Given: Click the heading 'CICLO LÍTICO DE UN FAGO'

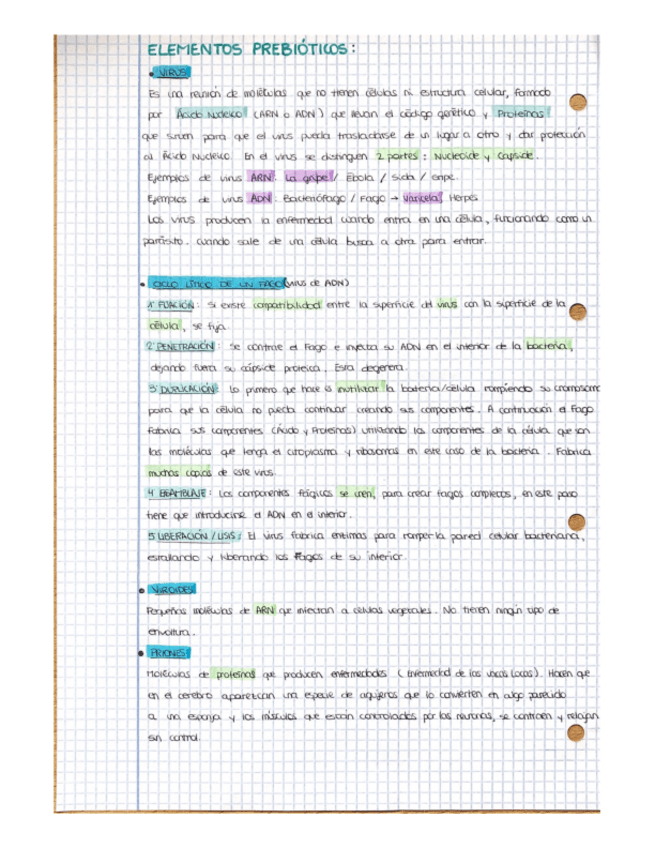Looking at the screenshot, I should [x=216, y=283].
